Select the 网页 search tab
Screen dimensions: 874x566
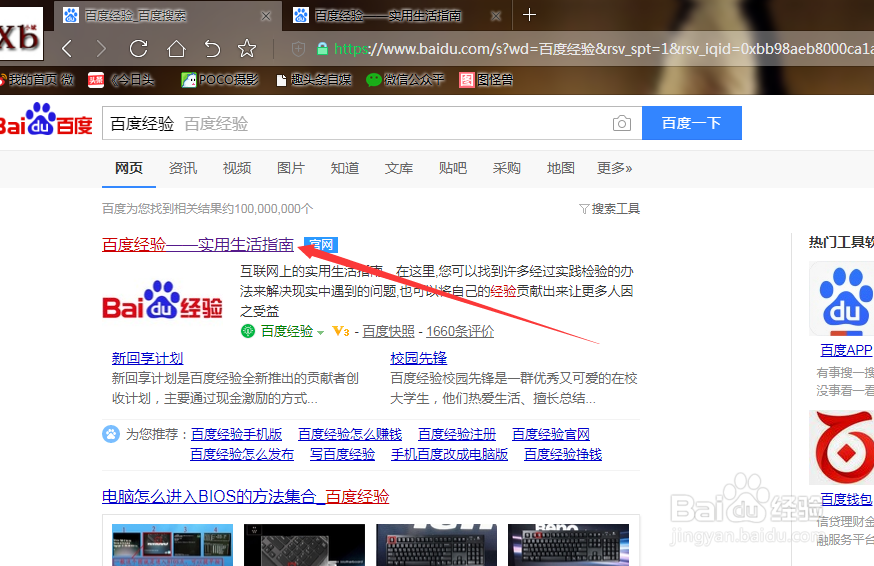(129, 168)
